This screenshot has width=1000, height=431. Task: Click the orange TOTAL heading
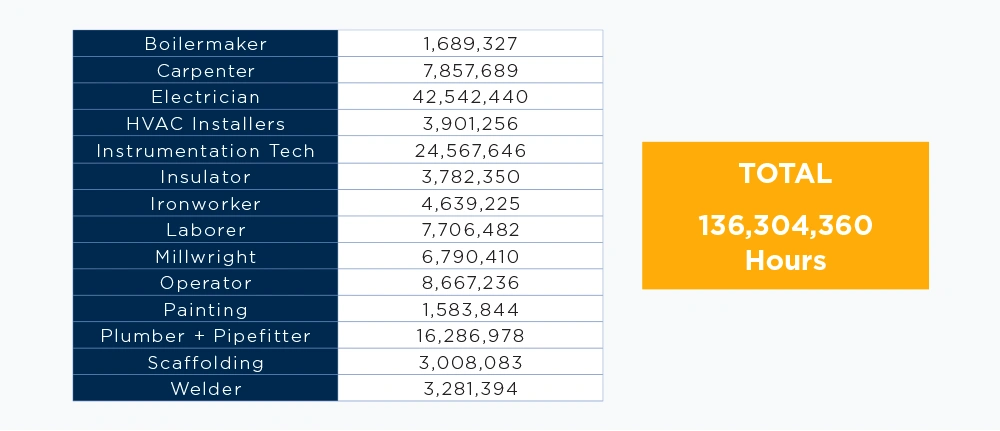tap(785, 173)
